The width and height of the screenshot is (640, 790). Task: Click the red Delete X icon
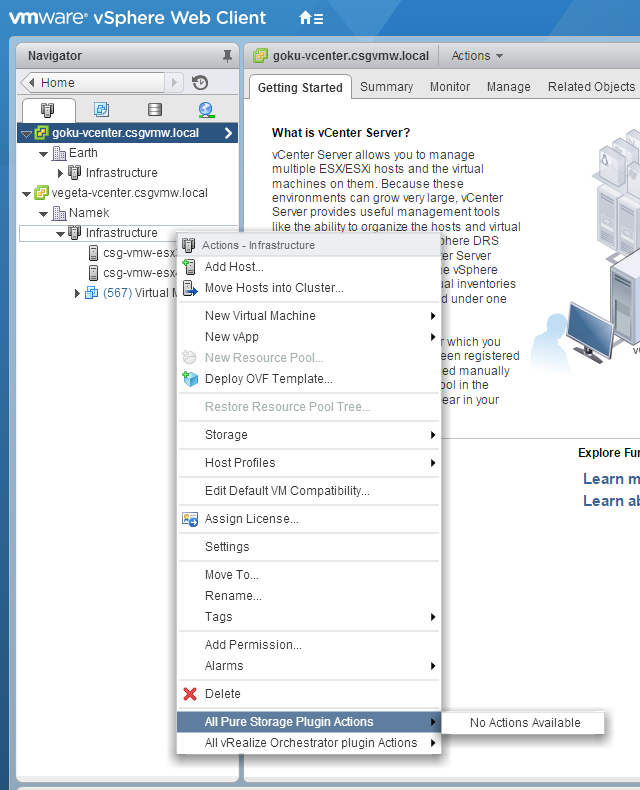[190, 694]
